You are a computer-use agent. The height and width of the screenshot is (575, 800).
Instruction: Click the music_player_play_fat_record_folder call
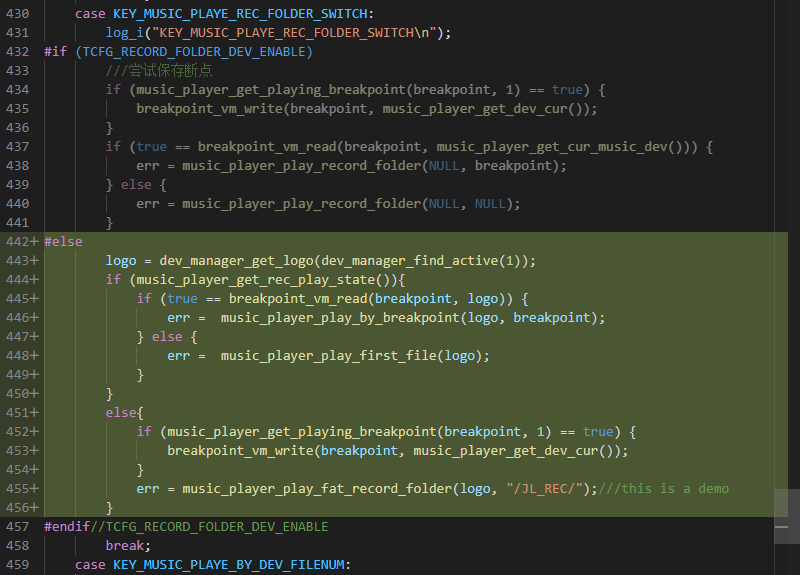(x=317, y=489)
